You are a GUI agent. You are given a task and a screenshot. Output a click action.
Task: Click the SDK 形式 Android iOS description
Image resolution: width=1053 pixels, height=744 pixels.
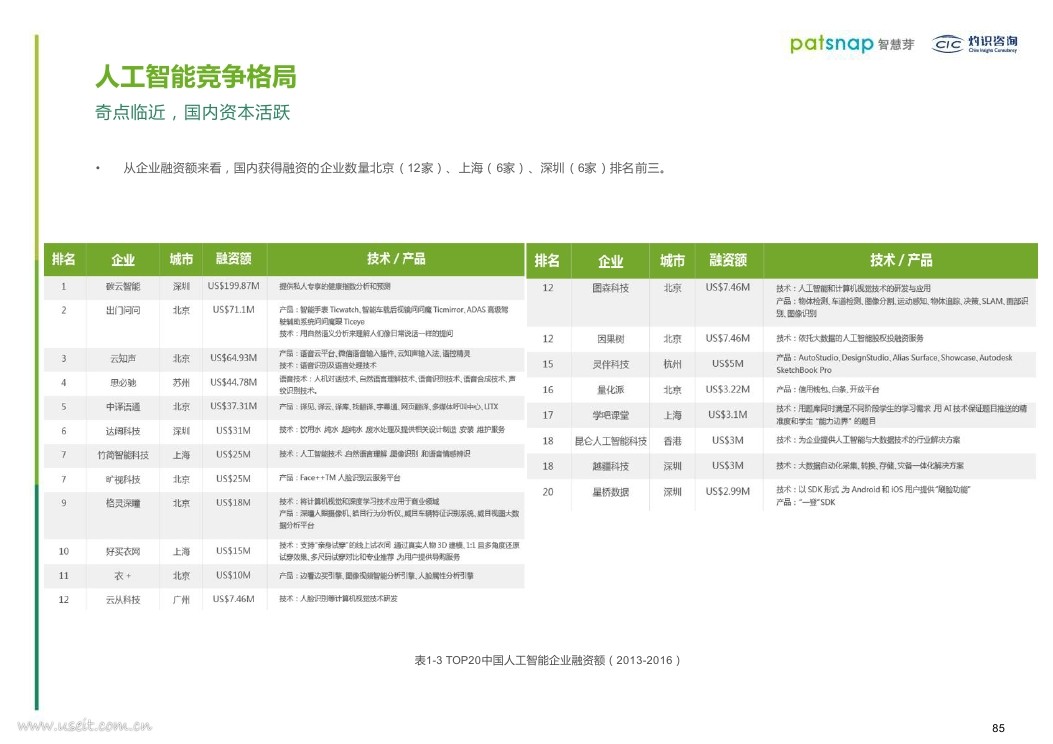[873, 496]
